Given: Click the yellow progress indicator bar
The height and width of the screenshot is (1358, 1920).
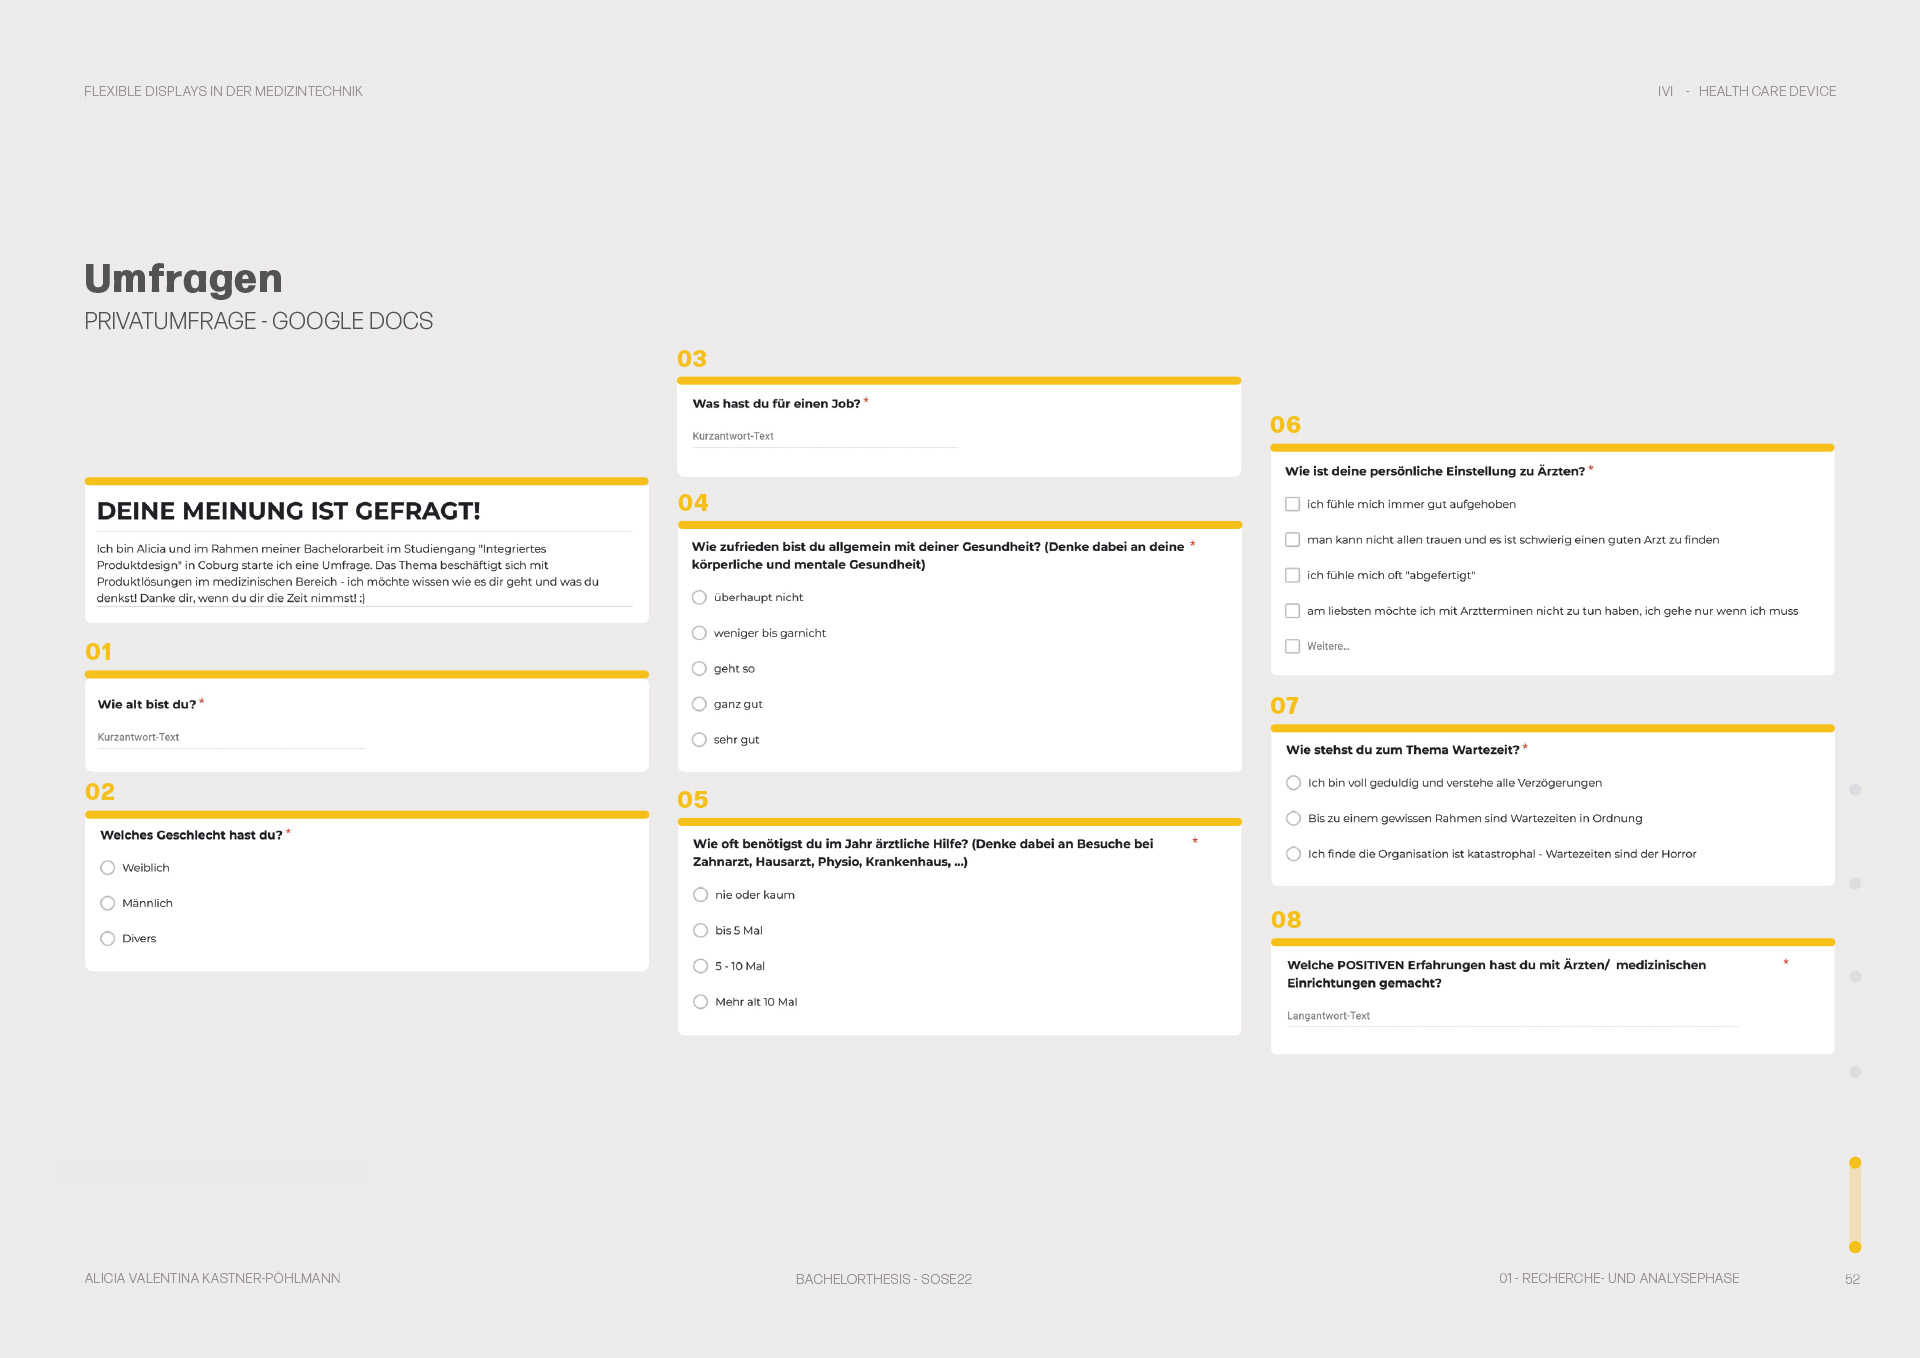Looking at the screenshot, I should [x=1855, y=1205].
